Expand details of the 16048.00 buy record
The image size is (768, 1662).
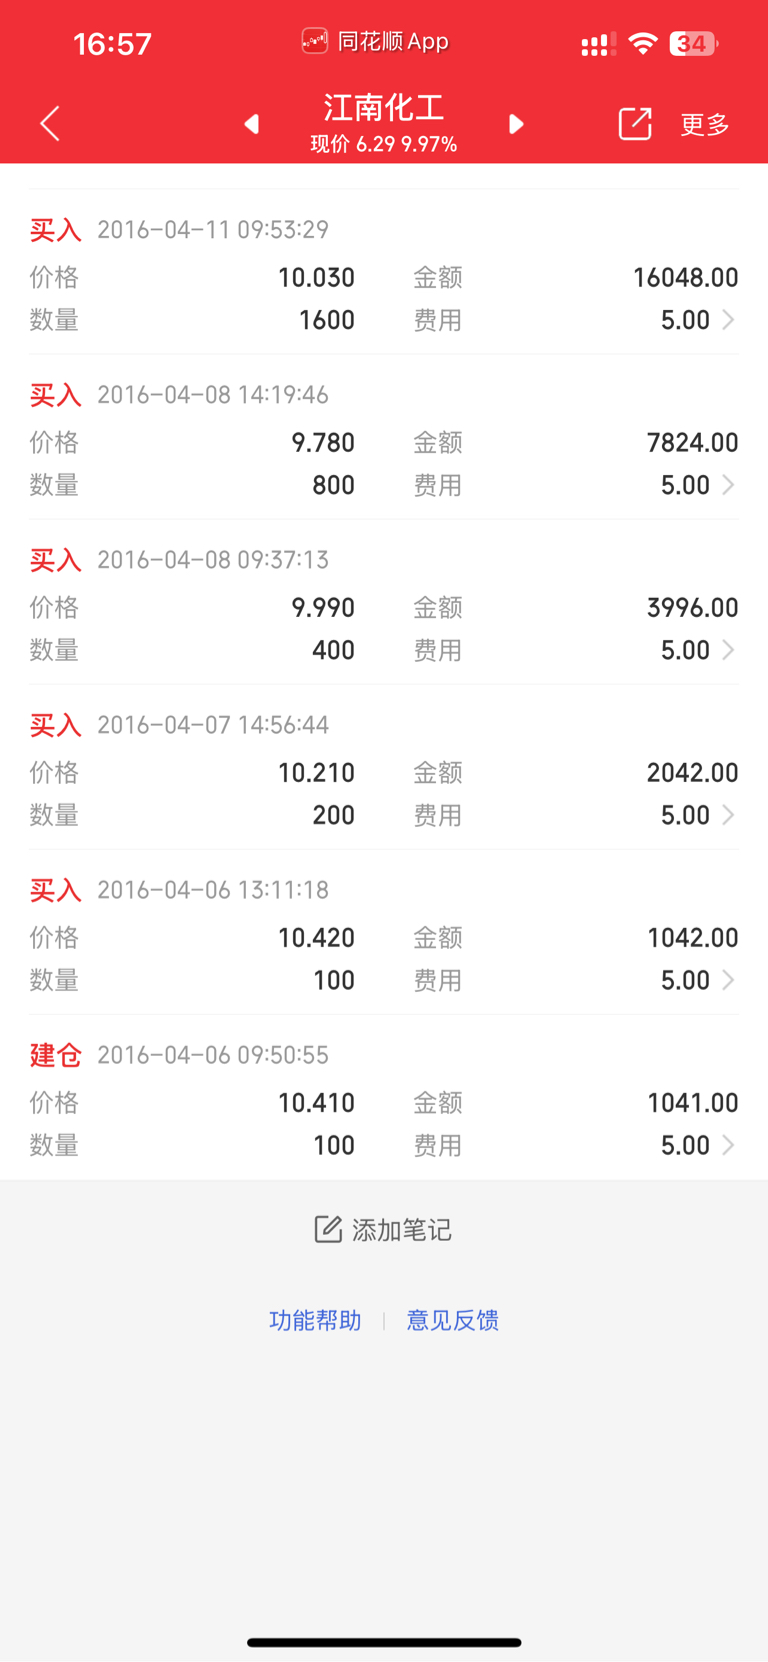[x=728, y=320]
